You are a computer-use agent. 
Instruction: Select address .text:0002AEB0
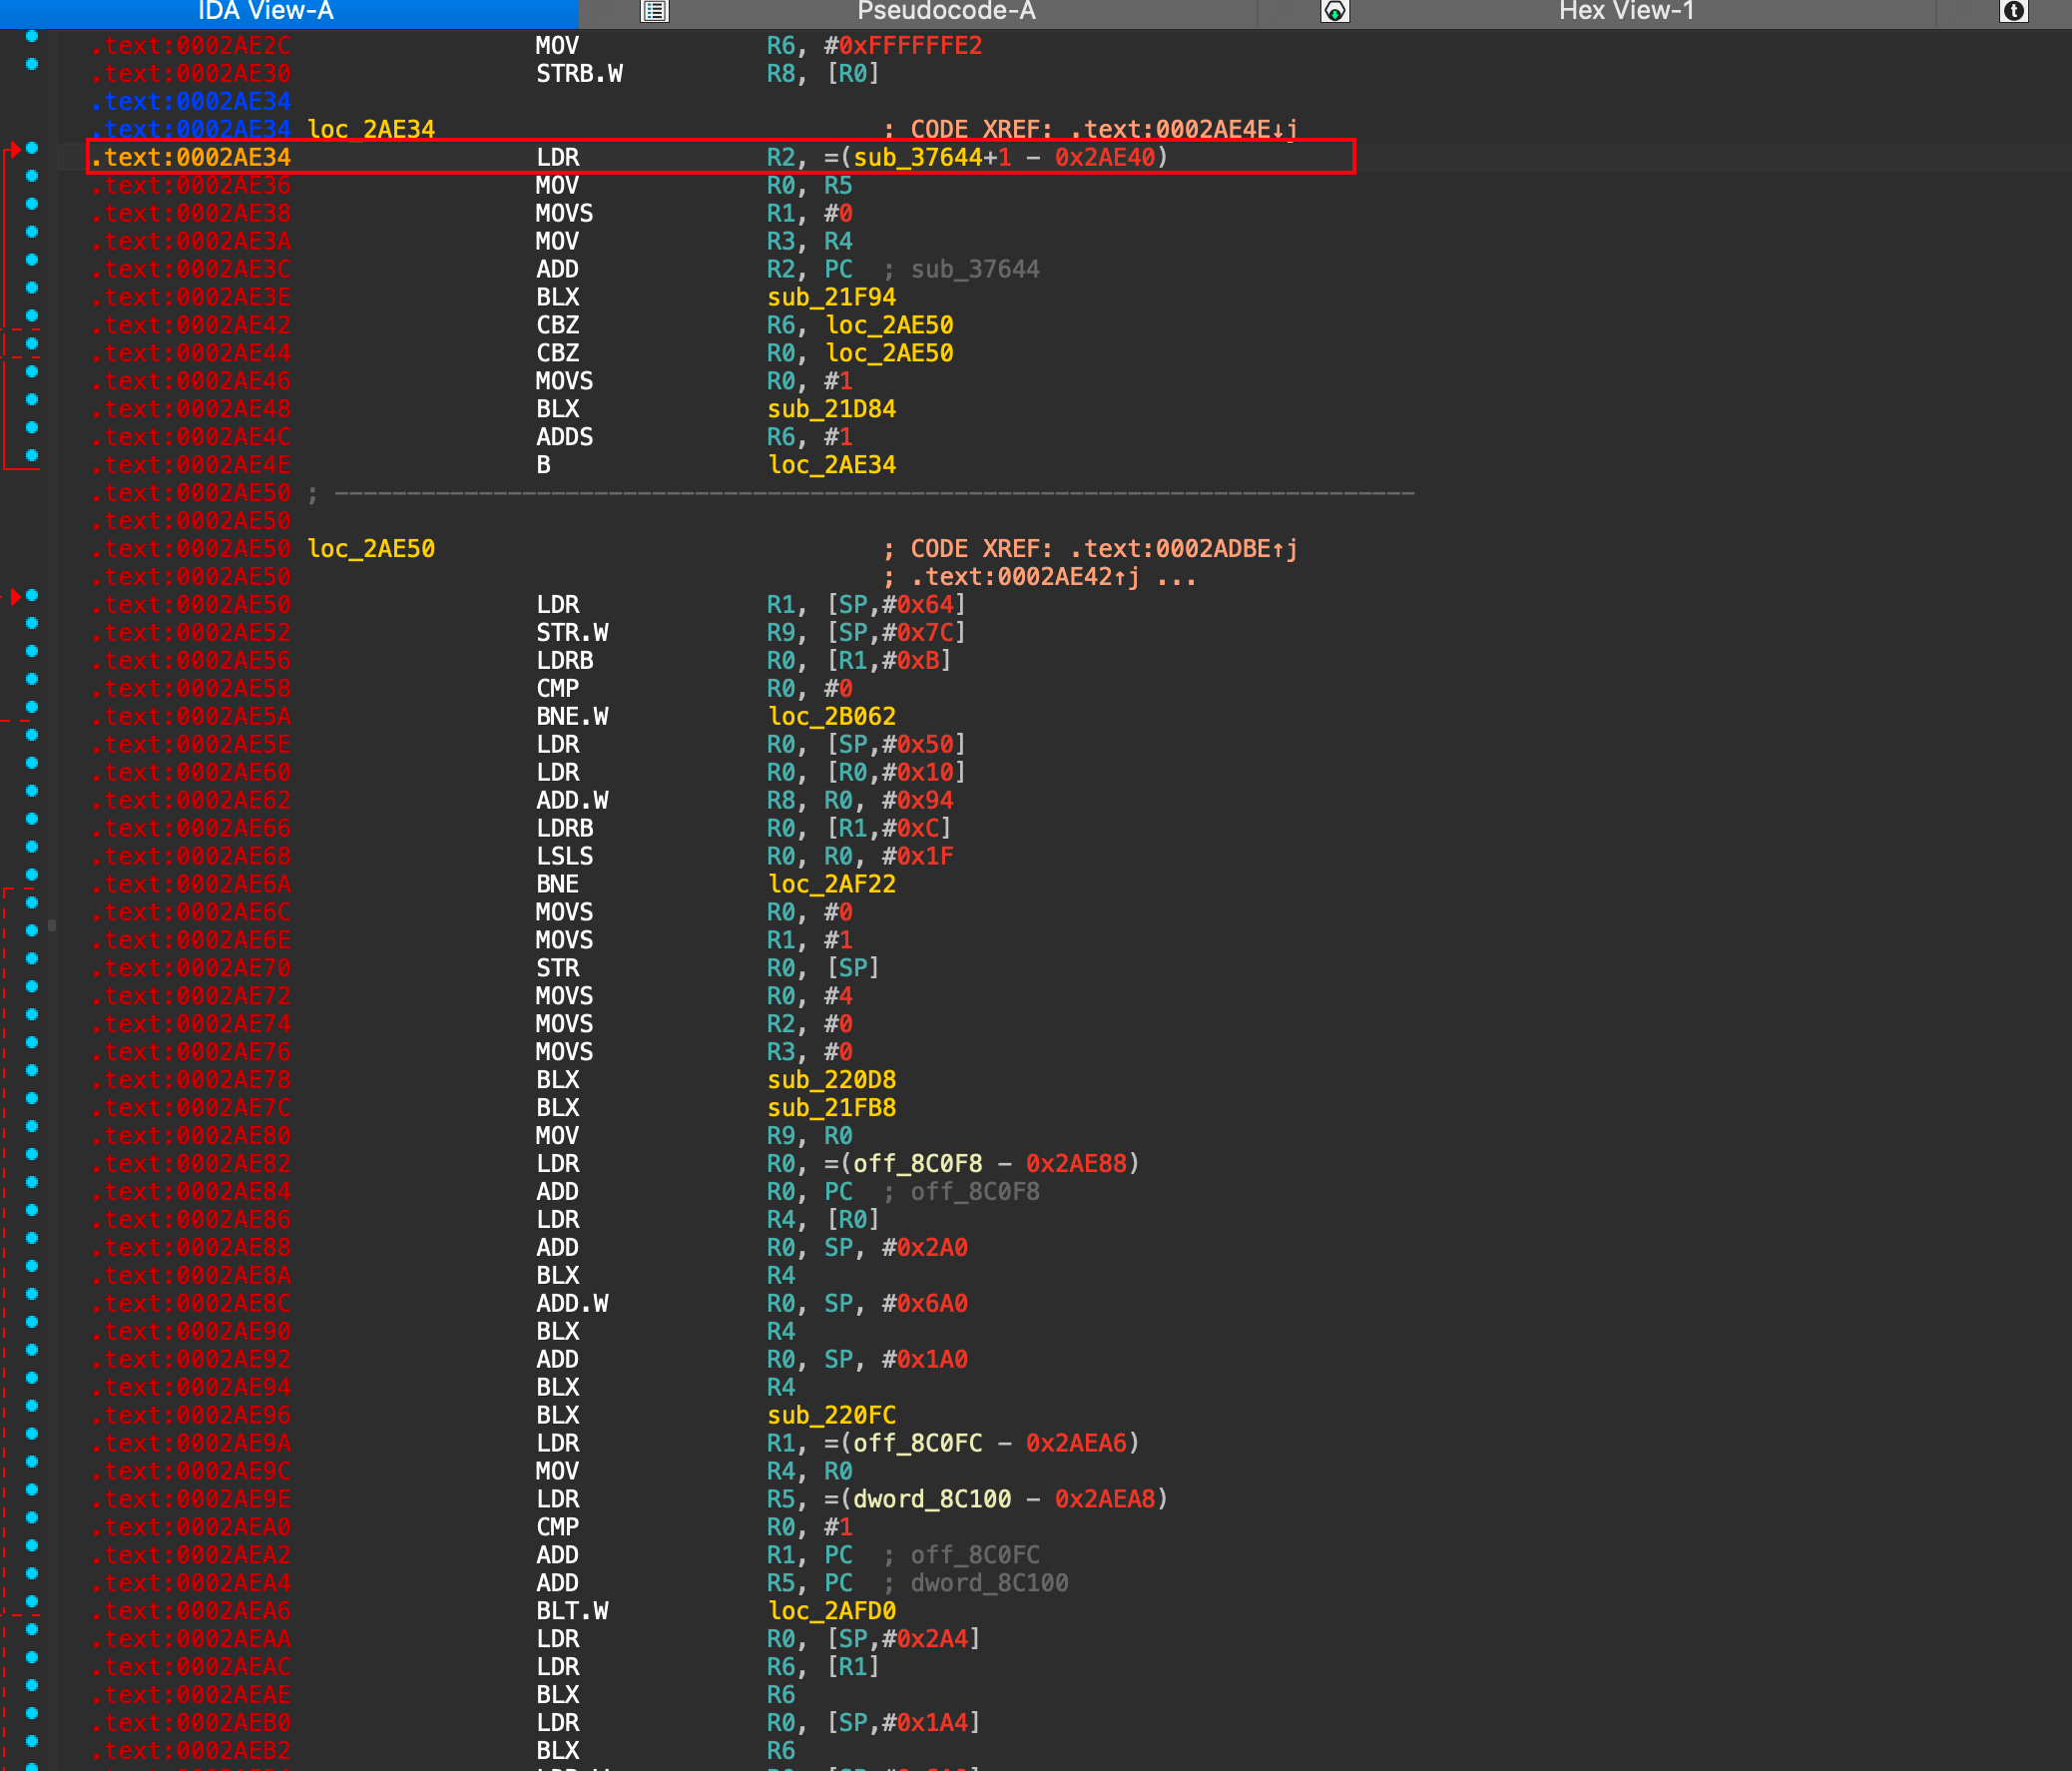(x=190, y=1723)
